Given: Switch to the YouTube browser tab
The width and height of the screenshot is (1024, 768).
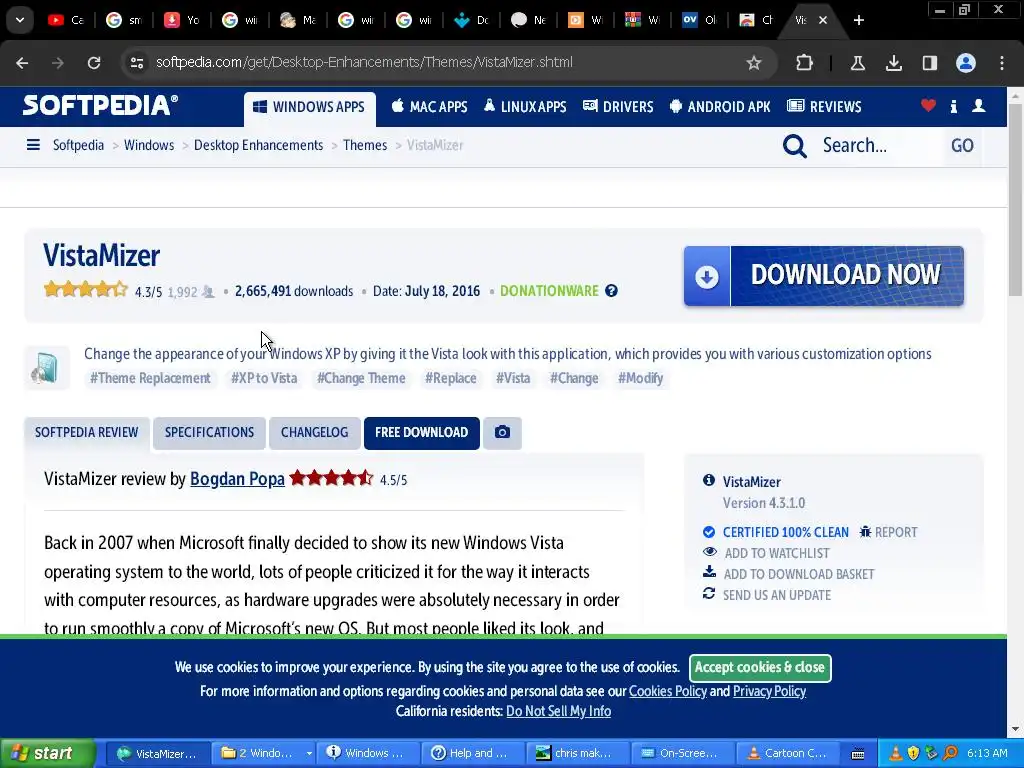Looking at the screenshot, I should 65,20.
